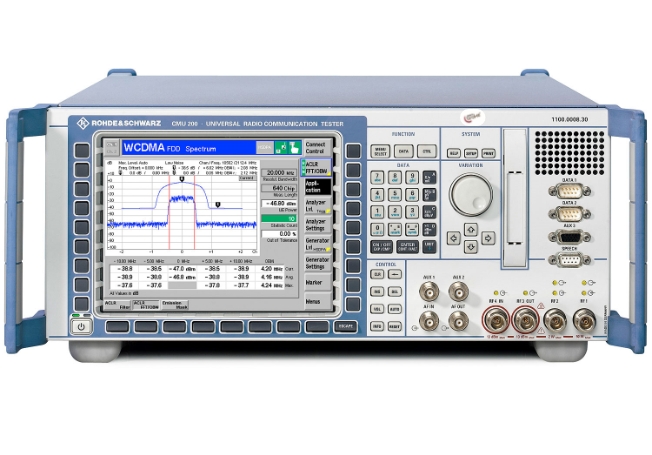Open the Analyzer Lvl softkey

[316, 205]
